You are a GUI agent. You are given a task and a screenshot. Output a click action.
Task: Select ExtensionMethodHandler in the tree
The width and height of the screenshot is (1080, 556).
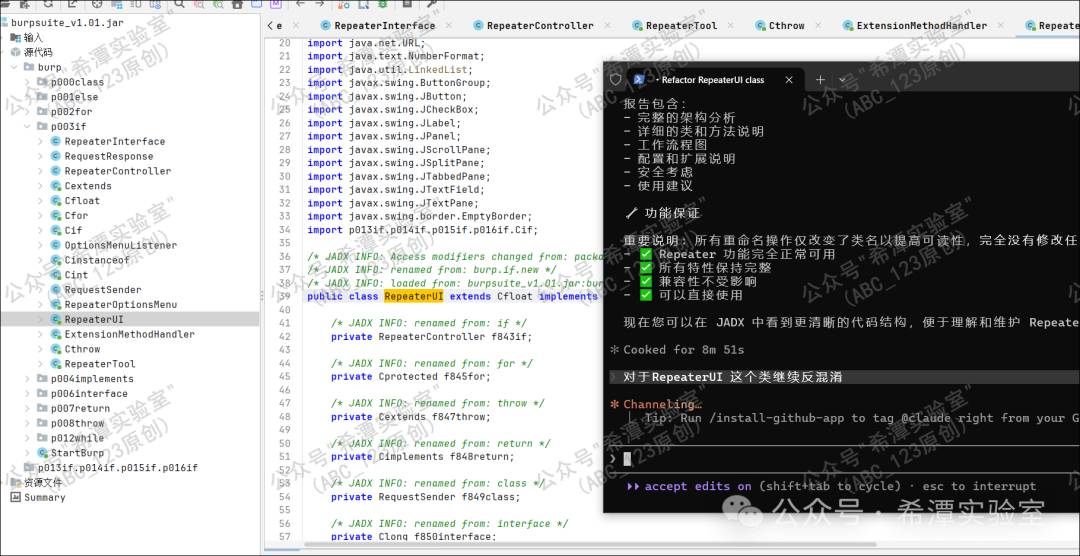click(x=129, y=334)
